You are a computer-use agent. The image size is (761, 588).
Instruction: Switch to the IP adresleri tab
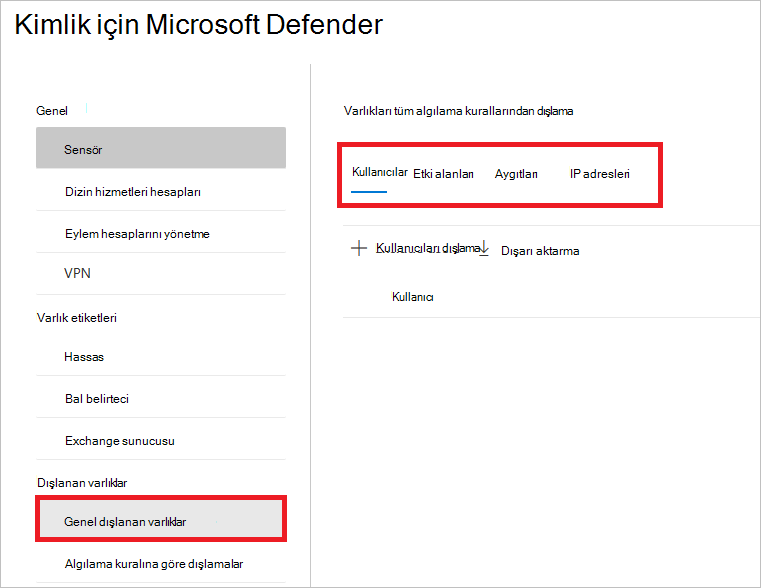tap(599, 174)
